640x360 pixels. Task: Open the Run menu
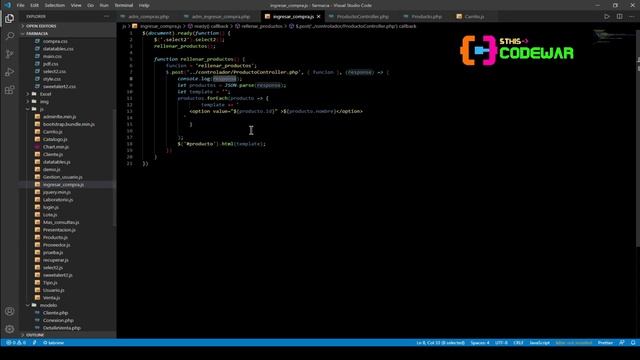coord(104,5)
